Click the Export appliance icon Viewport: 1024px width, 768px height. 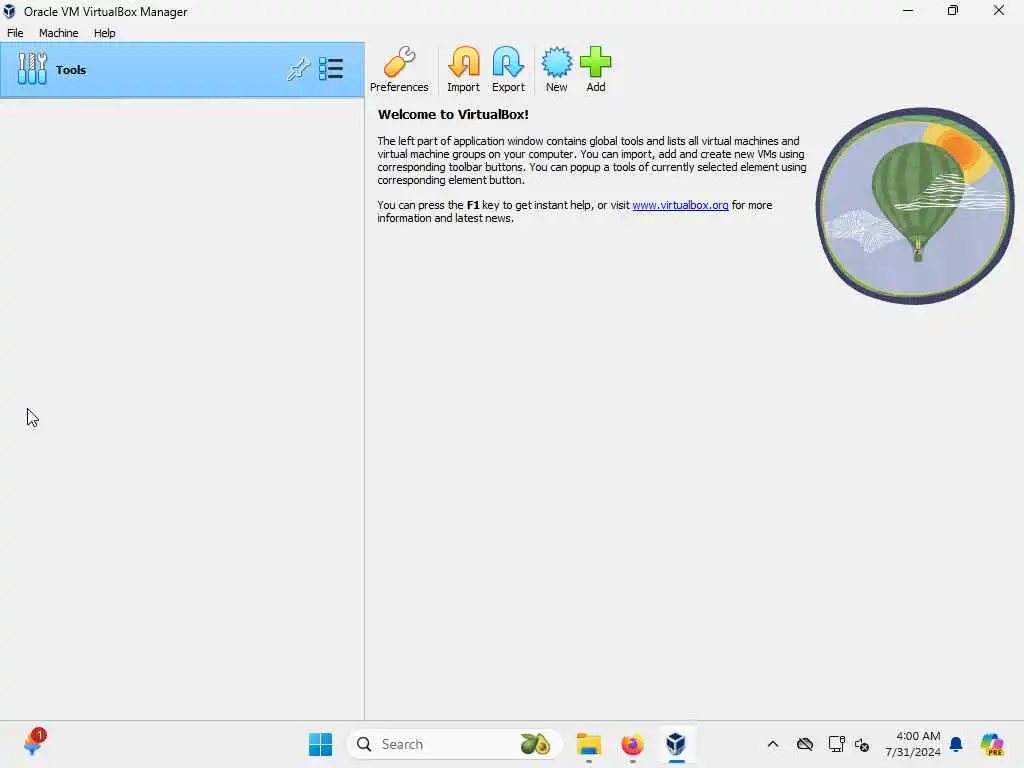[x=508, y=69]
